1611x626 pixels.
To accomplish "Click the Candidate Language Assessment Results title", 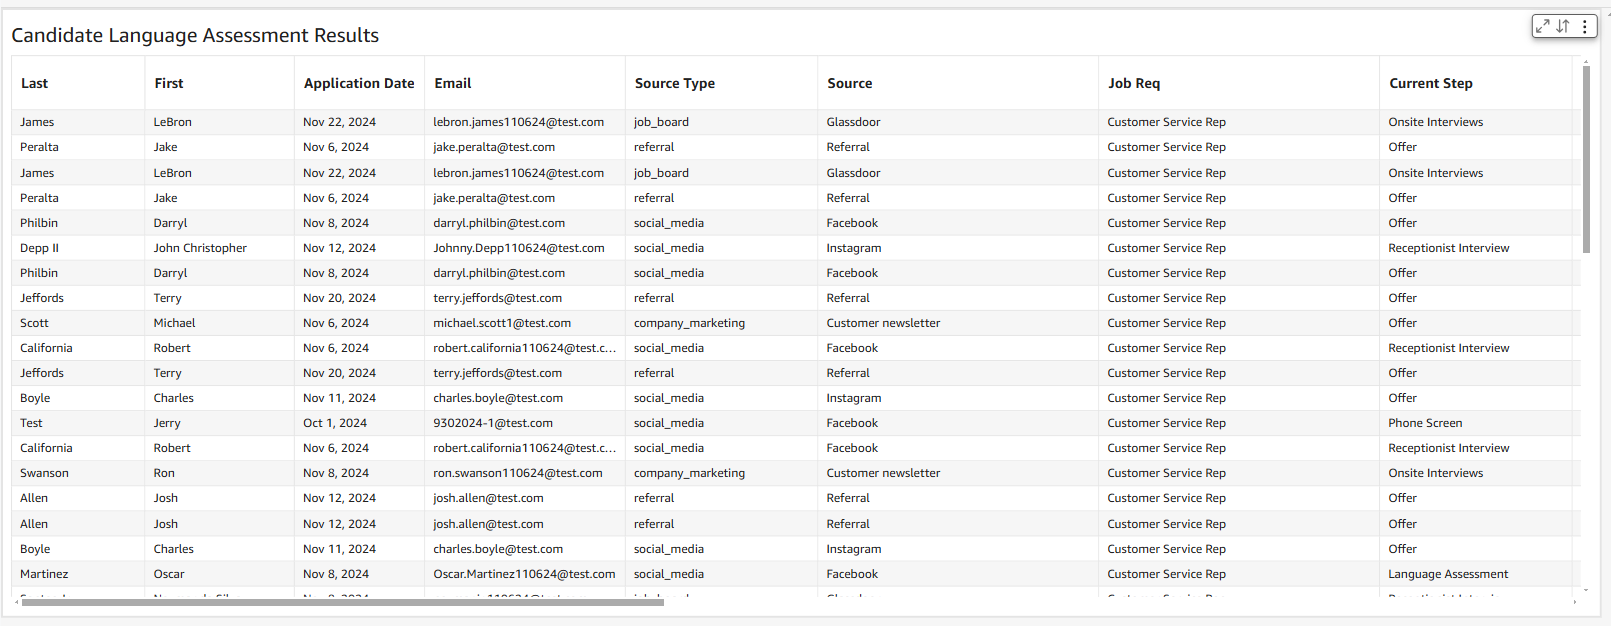I will (x=195, y=35).
